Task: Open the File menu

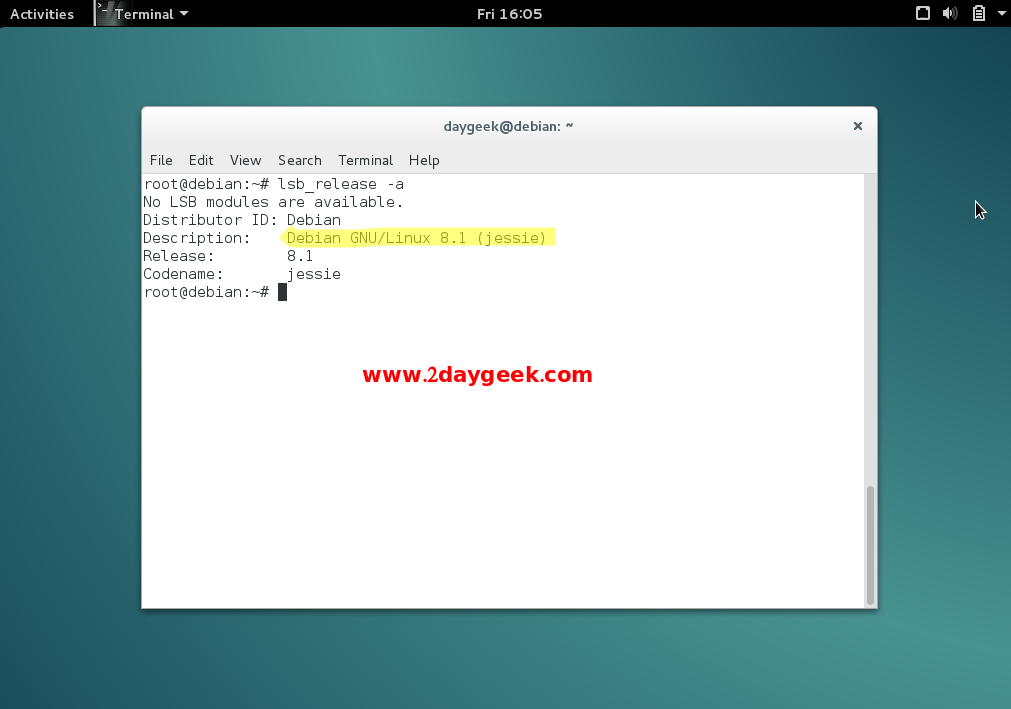Action: (161, 160)
